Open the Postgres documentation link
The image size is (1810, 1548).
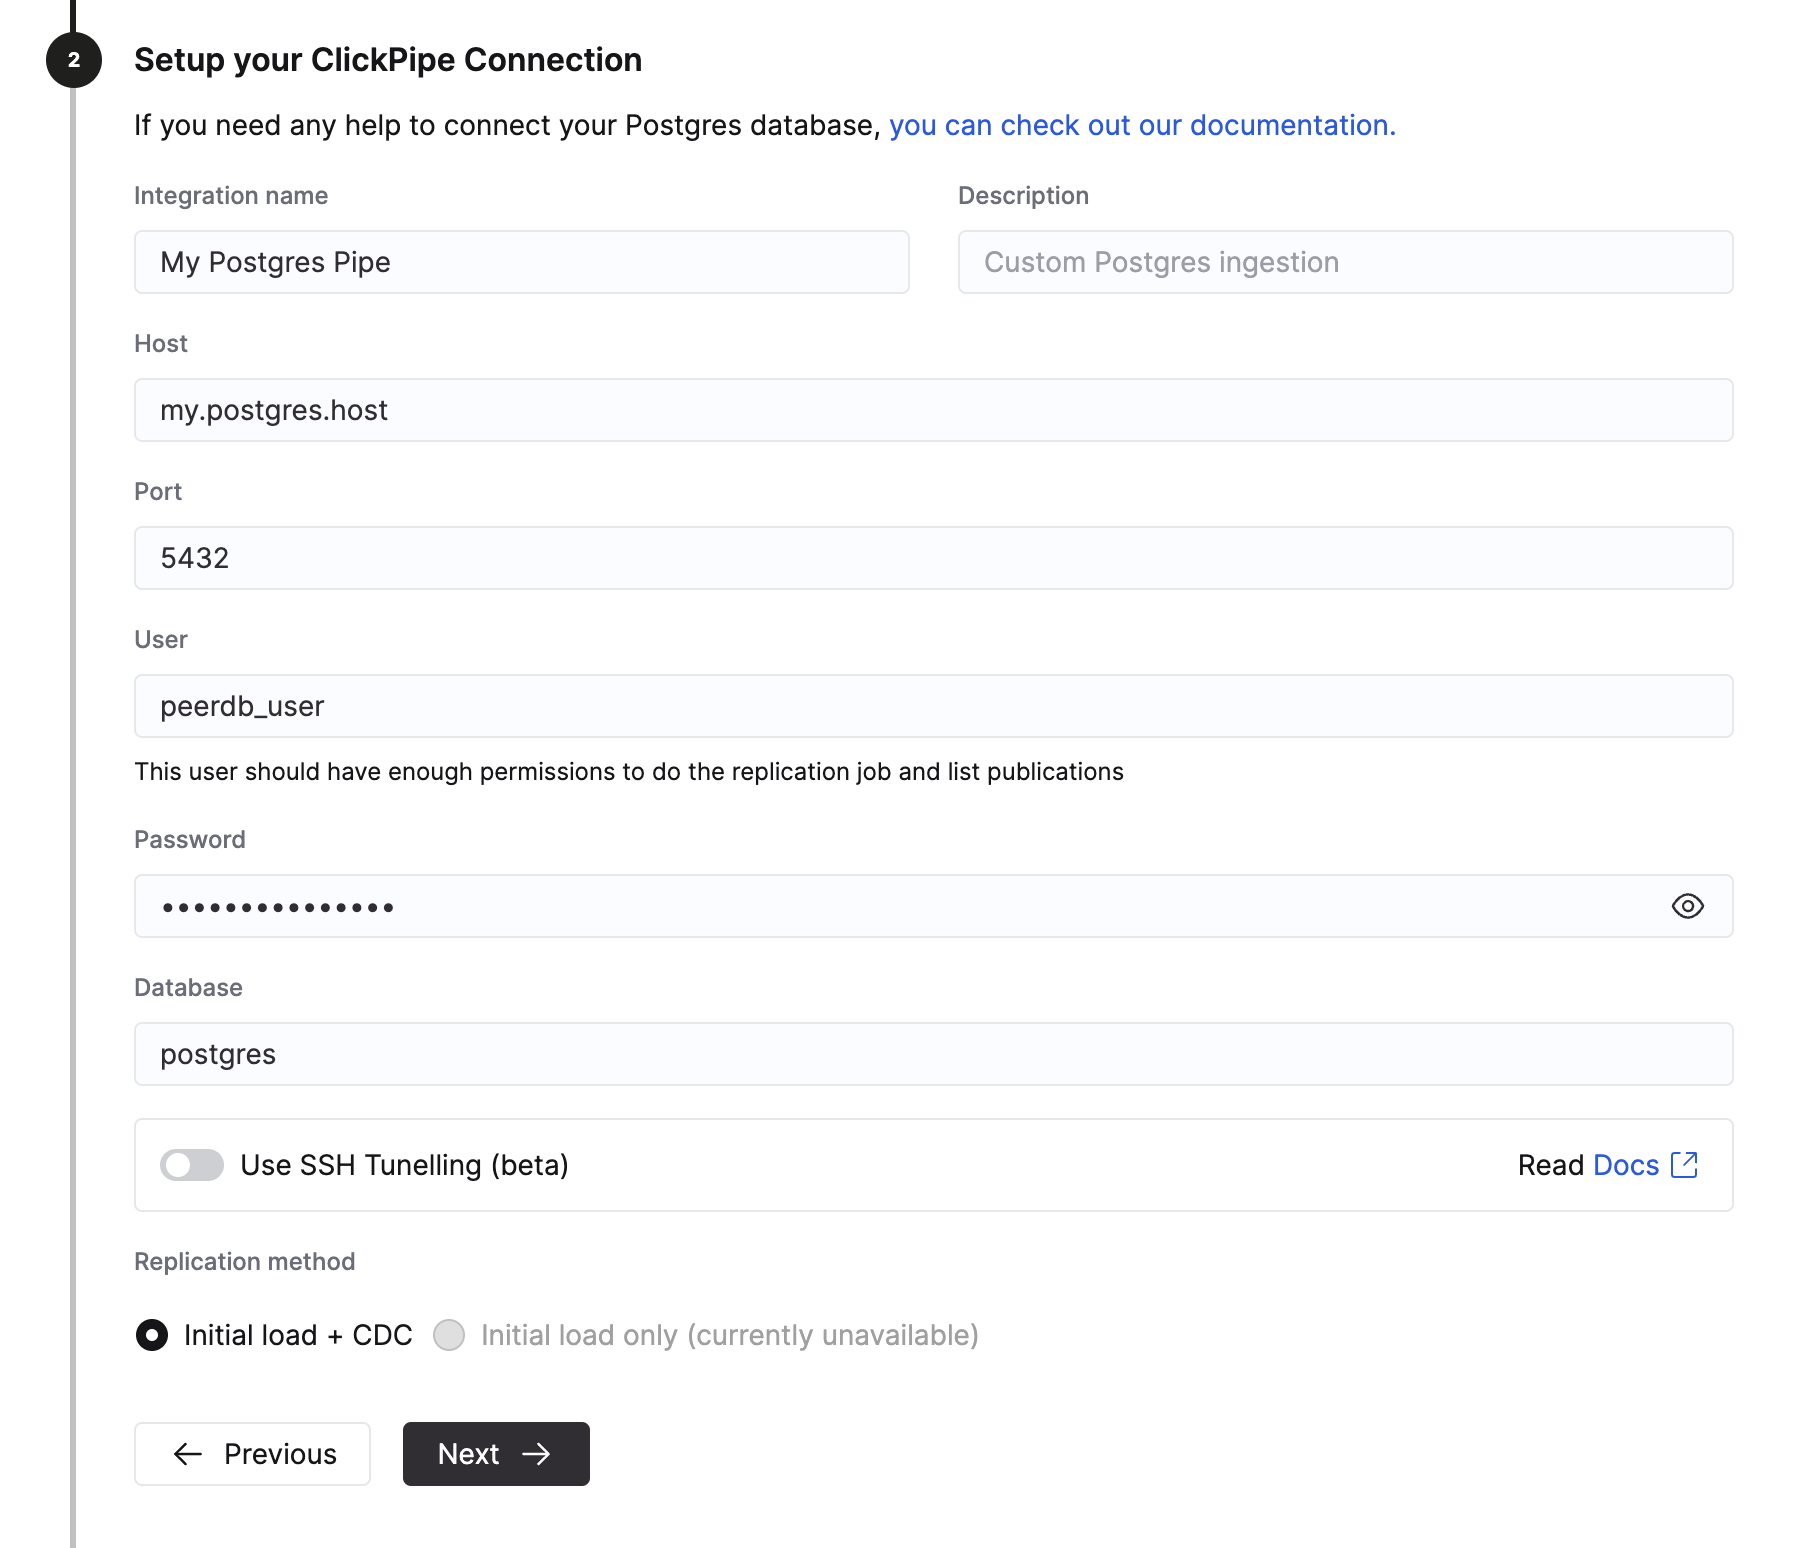pos(1141,126)
